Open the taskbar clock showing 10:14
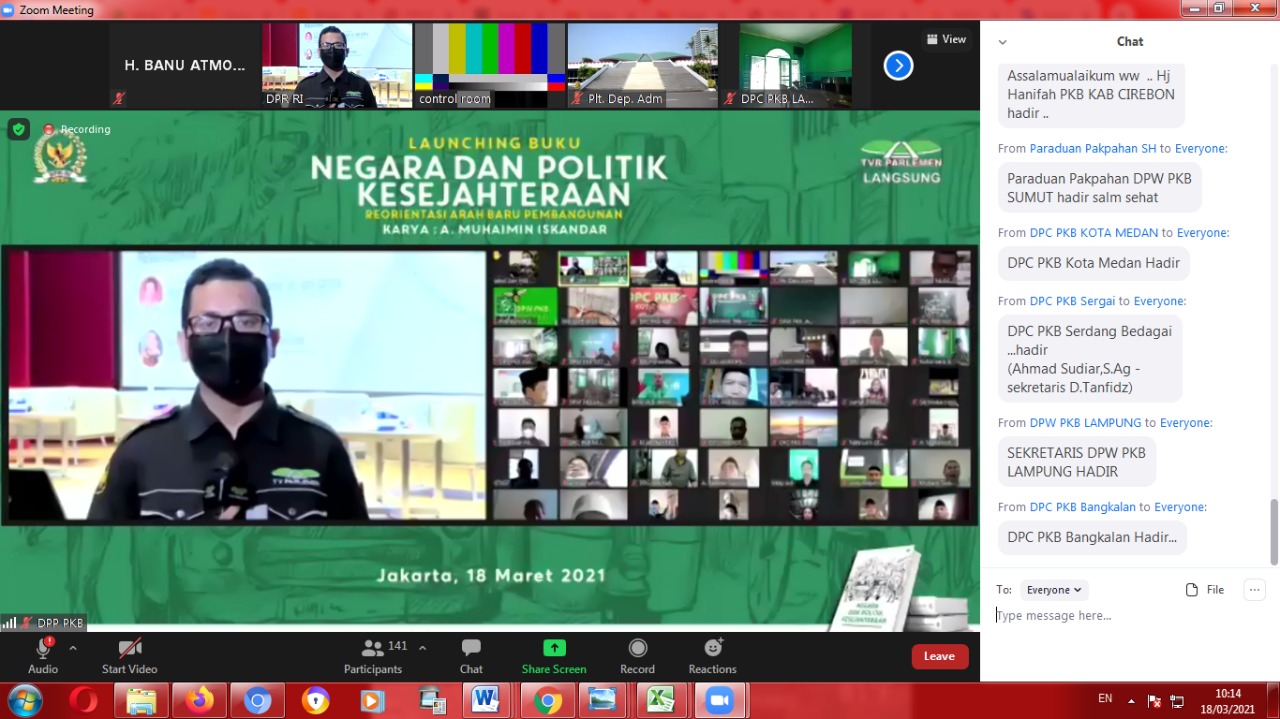 tap(1228, 701)
